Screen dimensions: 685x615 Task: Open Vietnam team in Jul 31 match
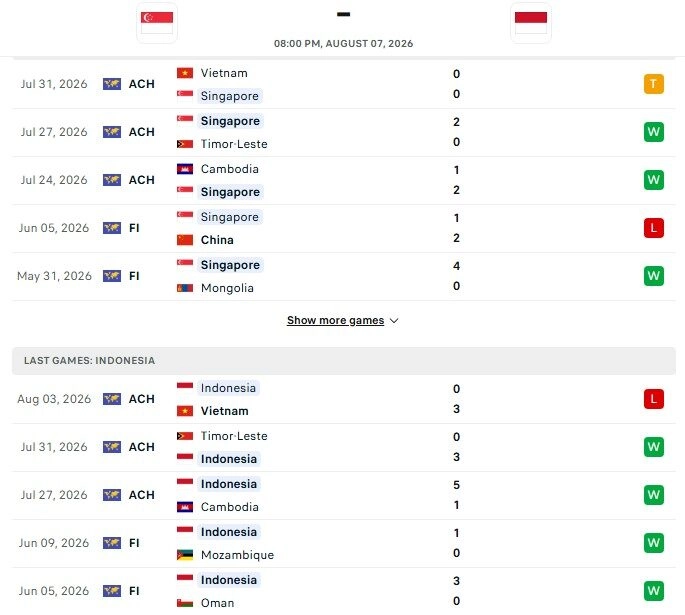point(224,73)
